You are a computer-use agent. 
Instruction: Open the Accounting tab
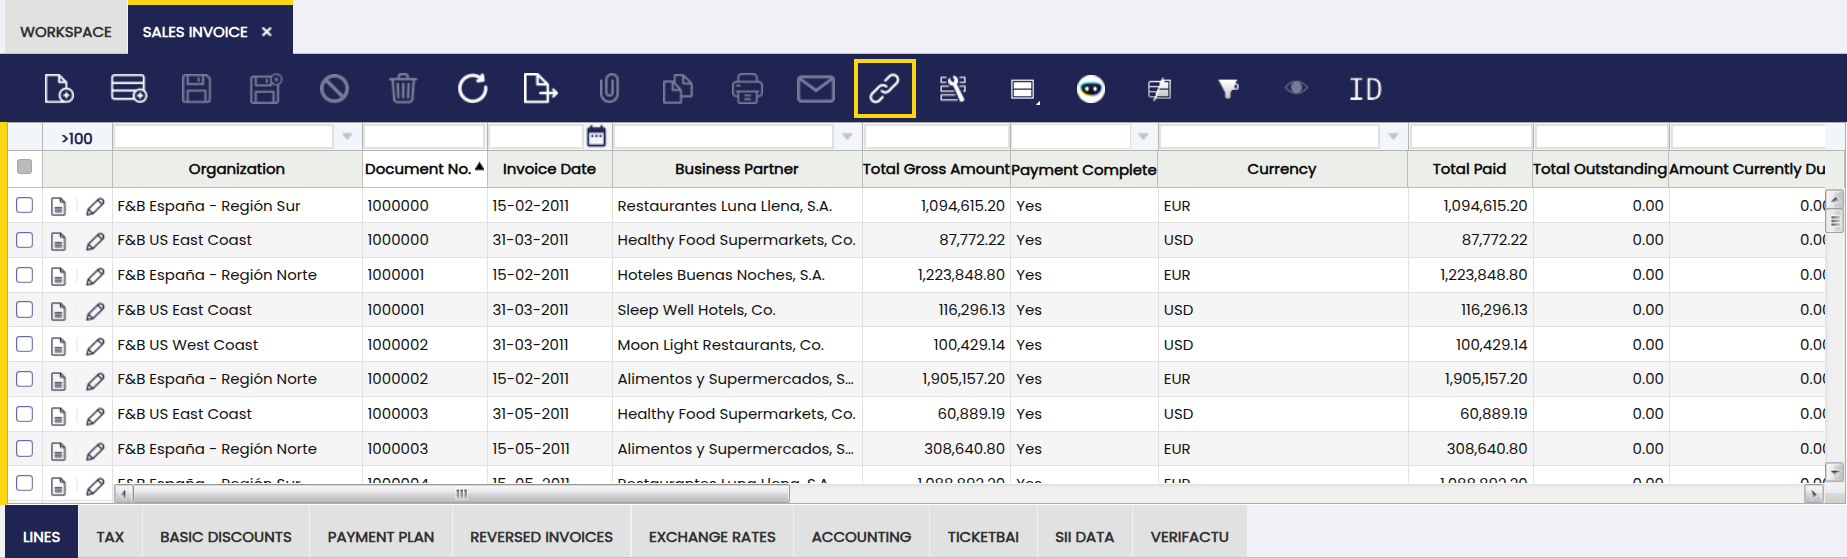pyautogui.click(x=861, y=537)
